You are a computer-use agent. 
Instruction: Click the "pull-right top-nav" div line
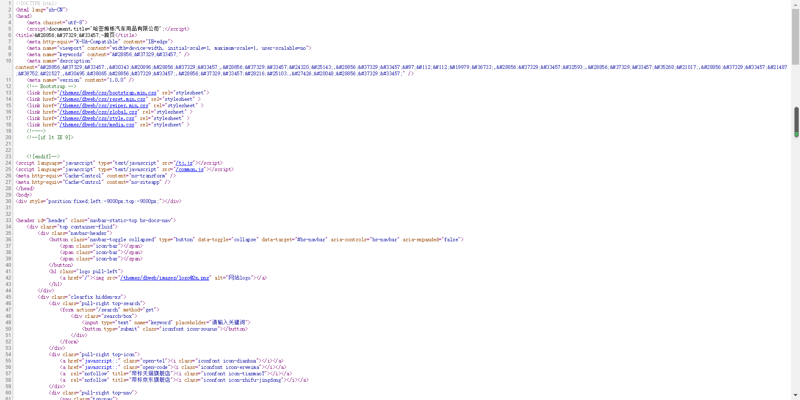point(93,393)
